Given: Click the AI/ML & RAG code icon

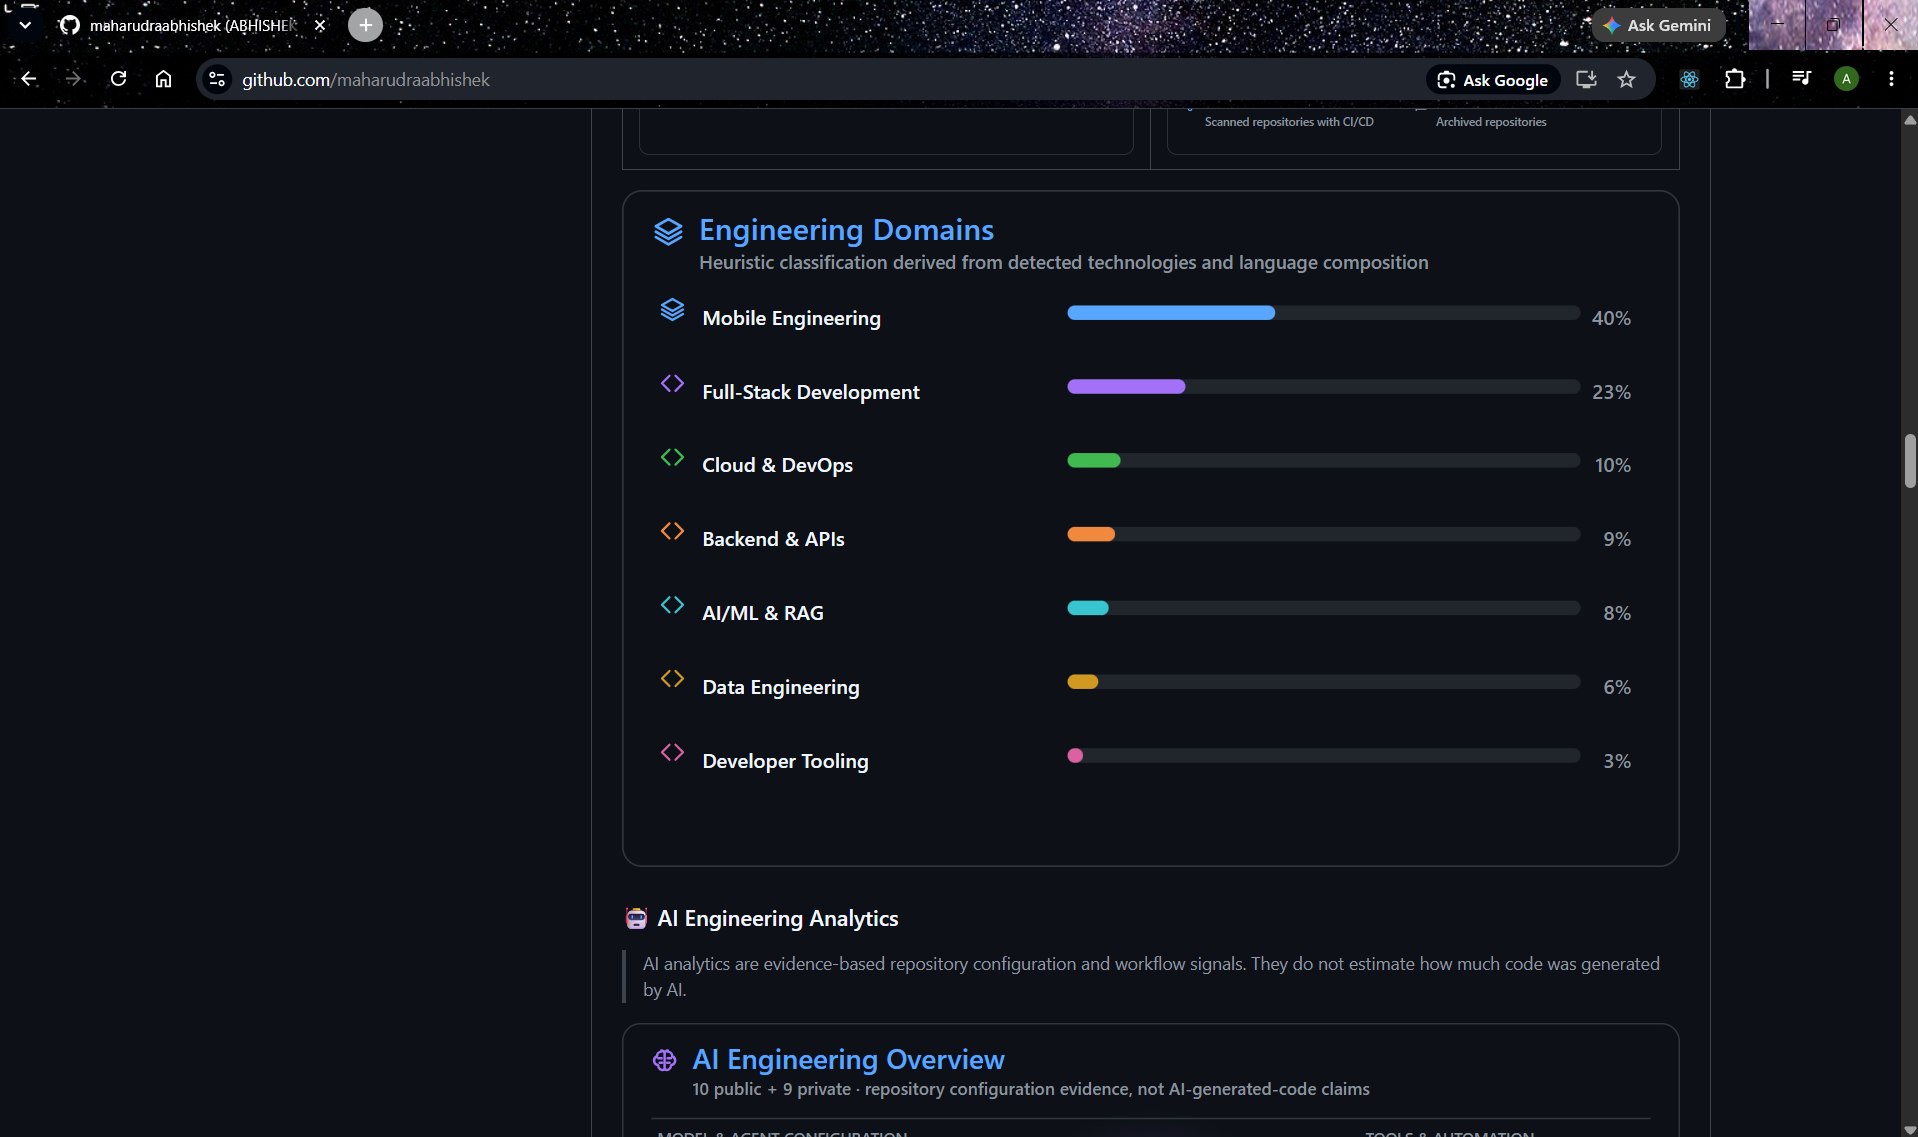Looking at the screenshot, I should pos(672,605).
